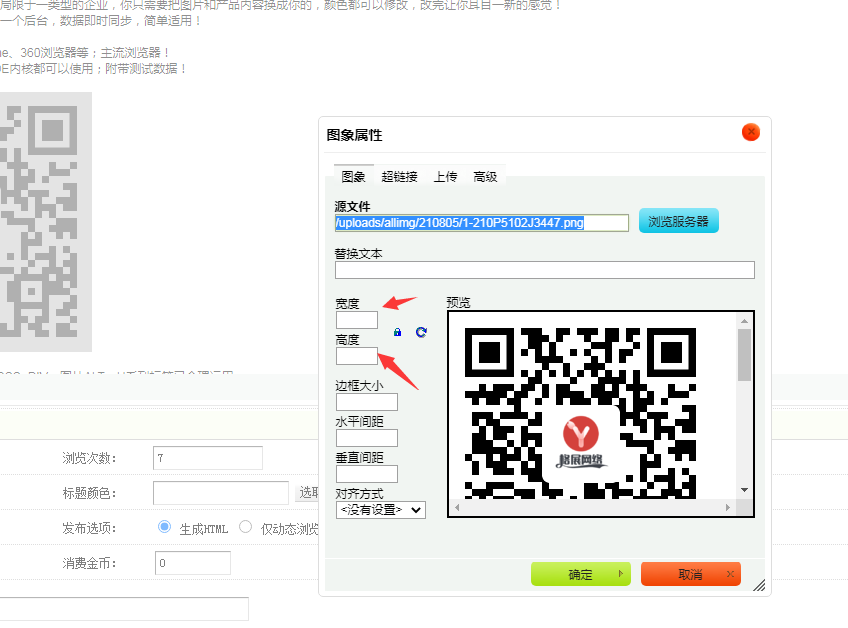The image size is (848, 628).
Task: Close the 图象属性 dialog with red X
Action: (751, 132)
